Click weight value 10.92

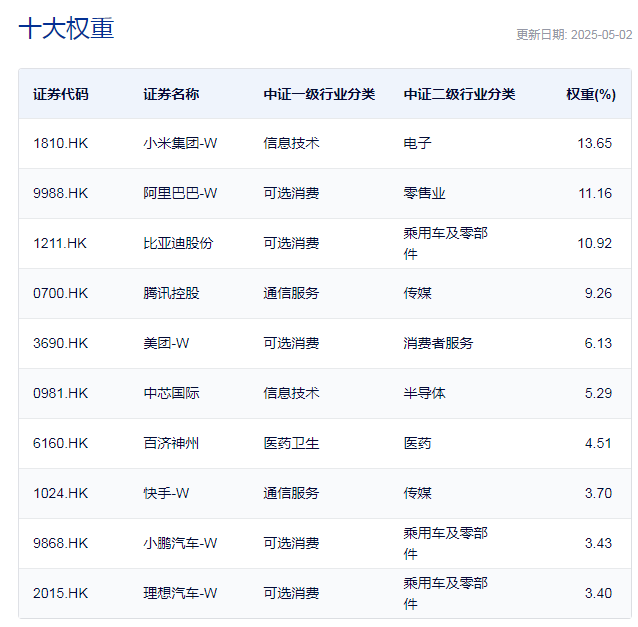click(594, 243)
